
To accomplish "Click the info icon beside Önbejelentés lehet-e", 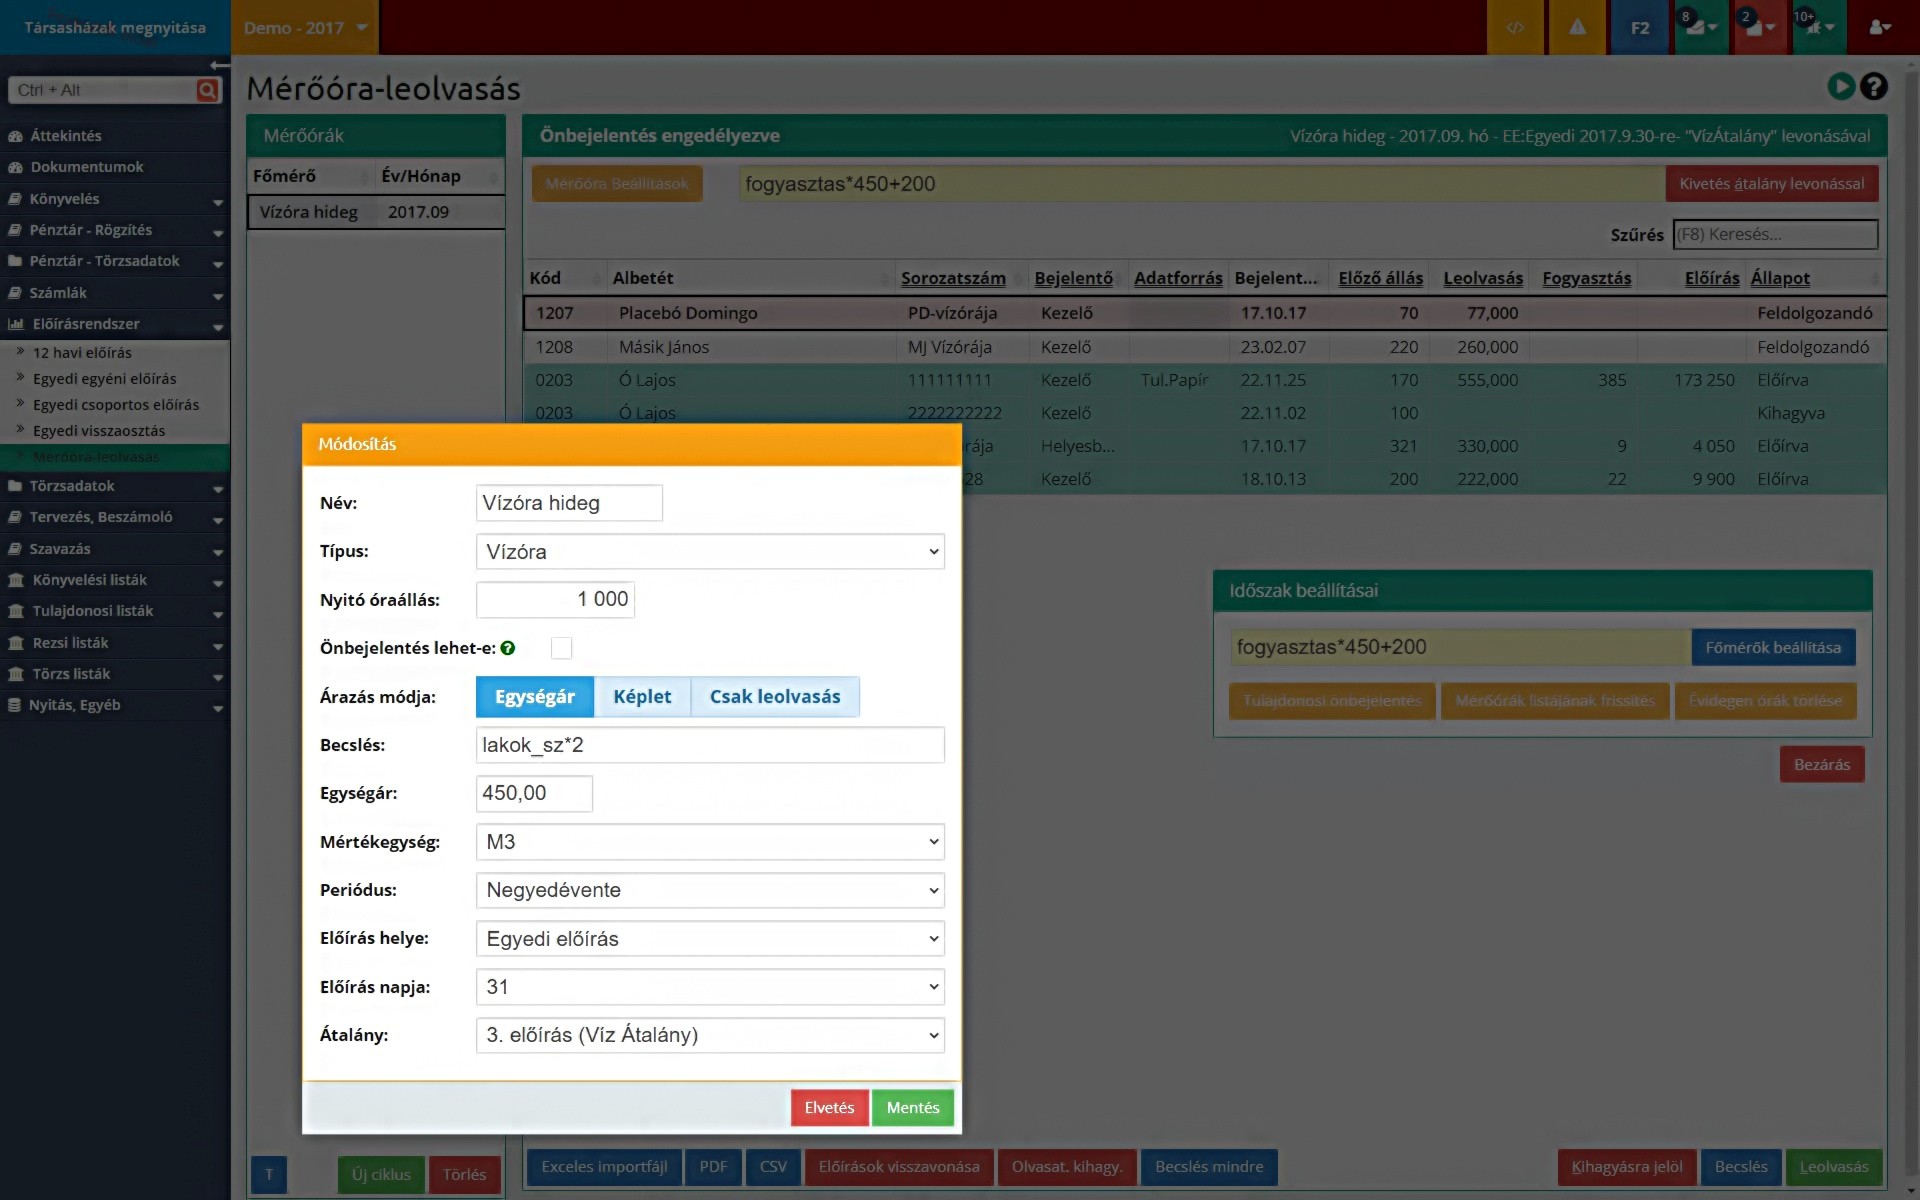I will [x=508, y=648].
